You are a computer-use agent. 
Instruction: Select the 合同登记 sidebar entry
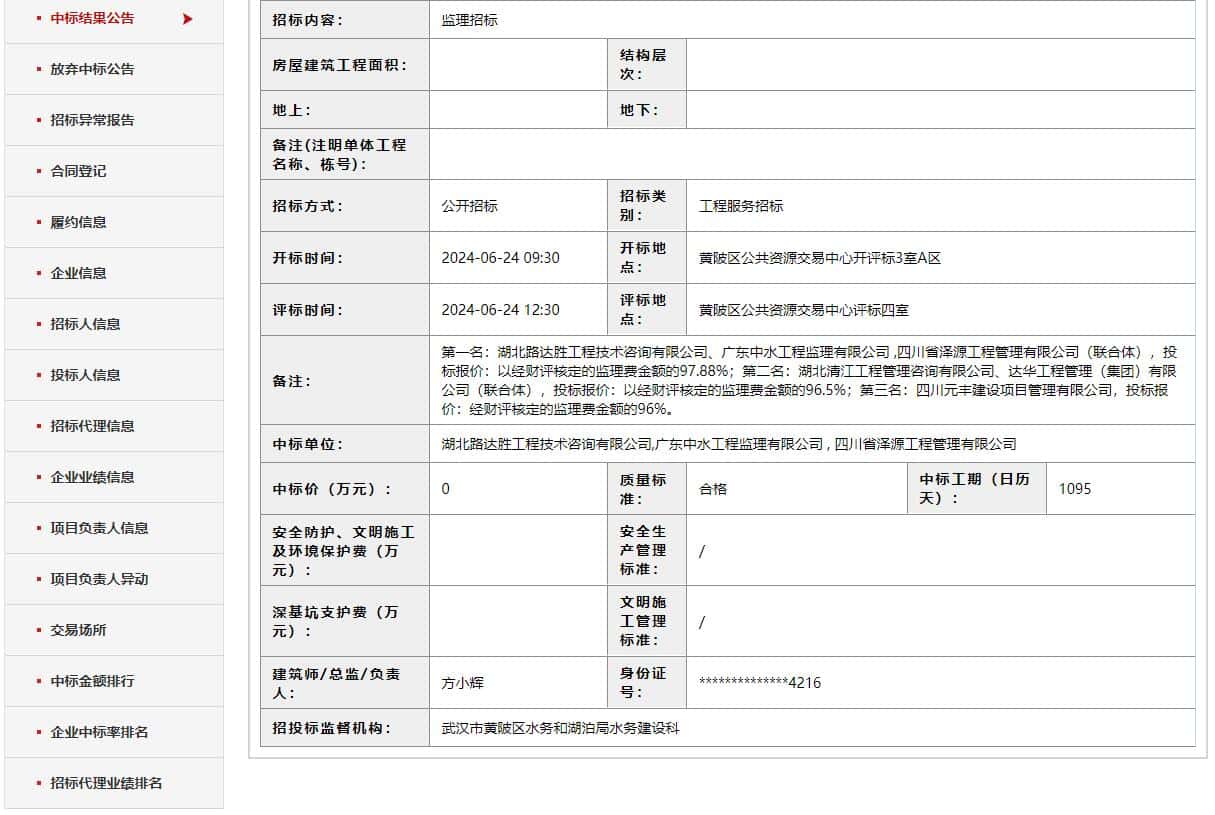(78, 171)
